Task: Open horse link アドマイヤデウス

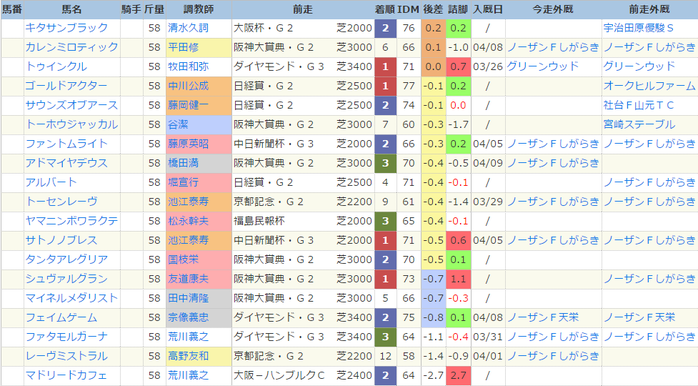Action: (x=66, y=163)
